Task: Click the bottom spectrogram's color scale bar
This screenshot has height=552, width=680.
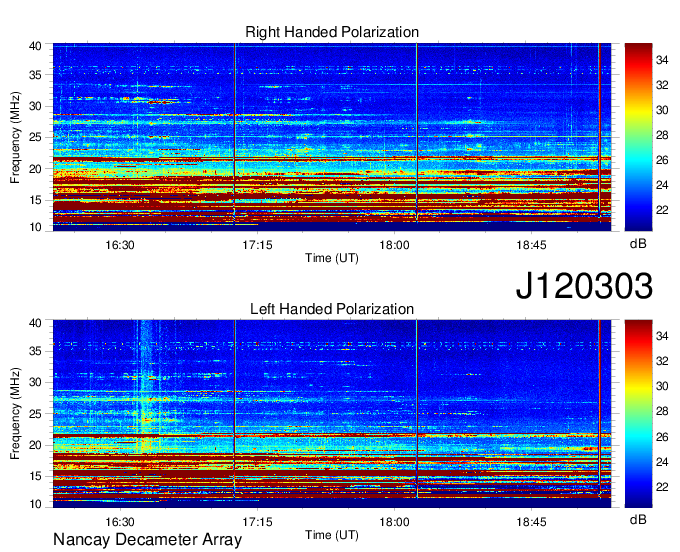Action: pyautogui.click(x=638, y=414)
